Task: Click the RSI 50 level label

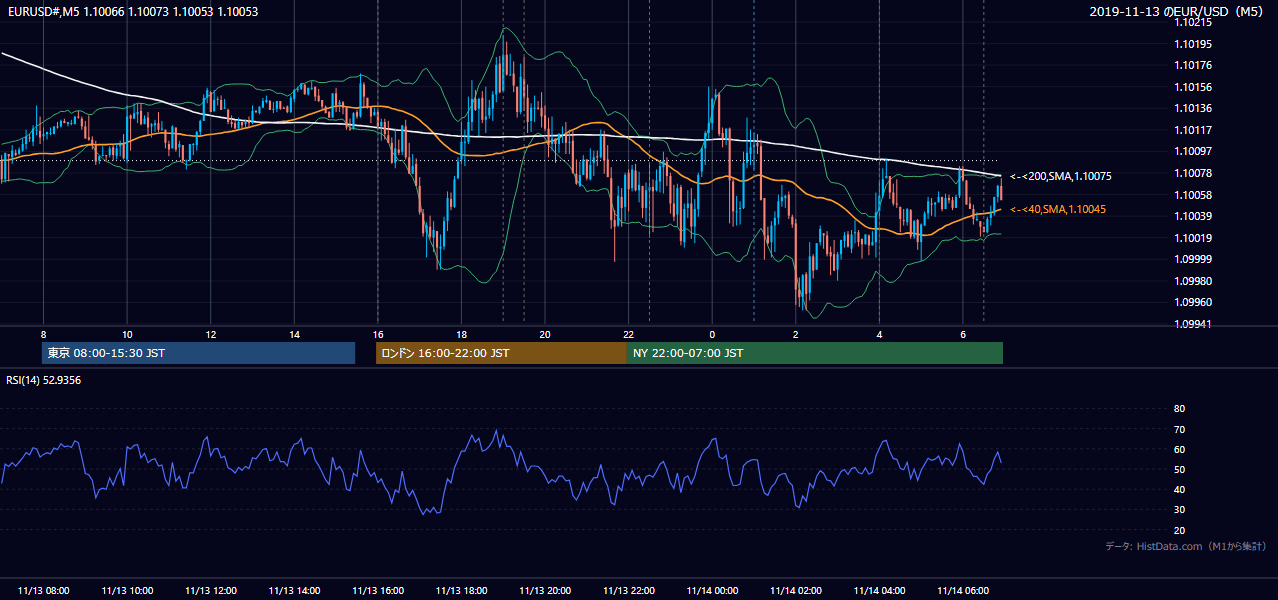Action: pyautogui.click(x=1179, y=469)
